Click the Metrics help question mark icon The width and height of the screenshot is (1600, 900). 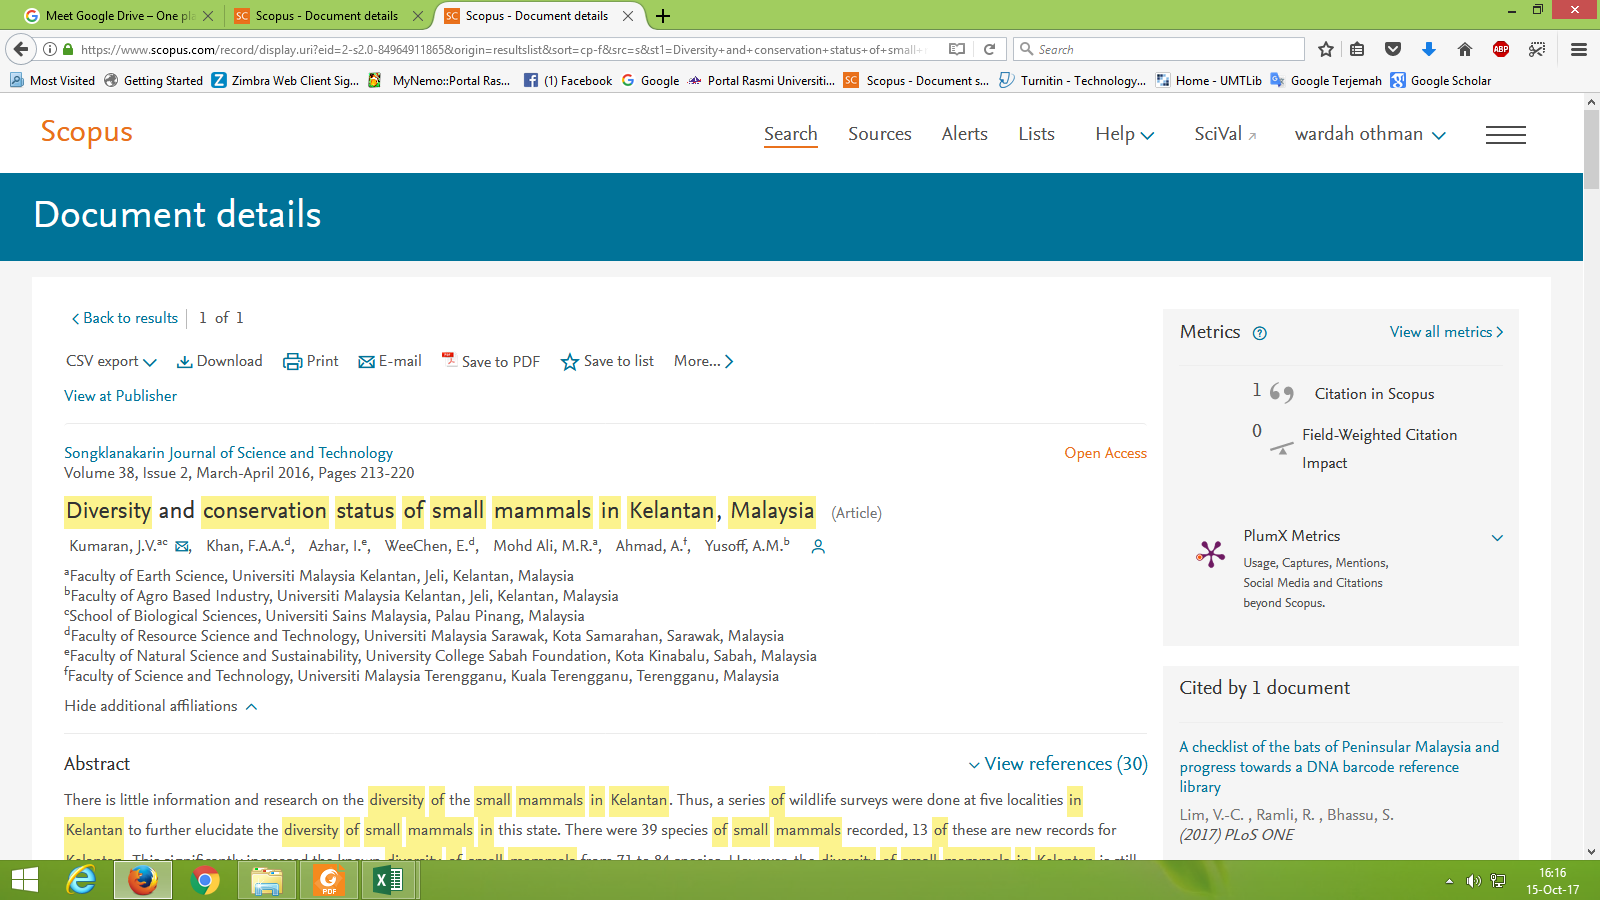tap(1260, 334)
